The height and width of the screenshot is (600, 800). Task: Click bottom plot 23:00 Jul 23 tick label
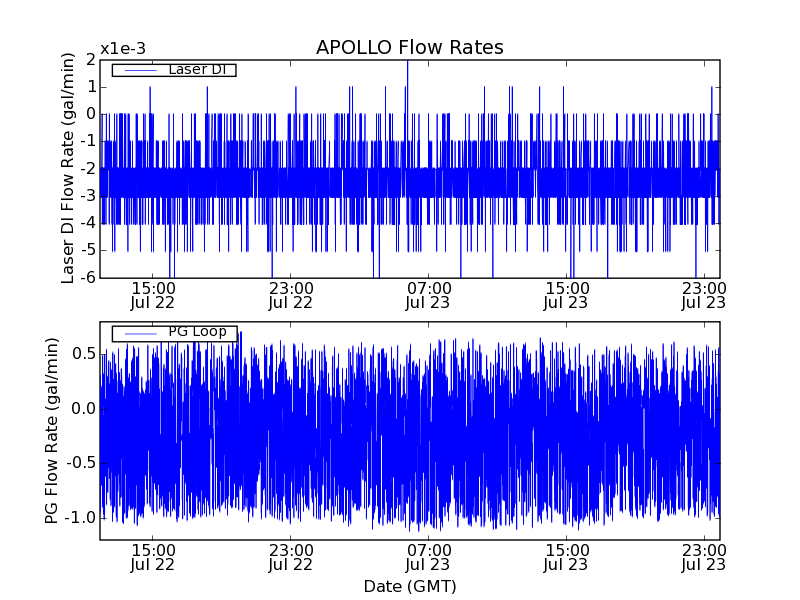click(704, 558)
